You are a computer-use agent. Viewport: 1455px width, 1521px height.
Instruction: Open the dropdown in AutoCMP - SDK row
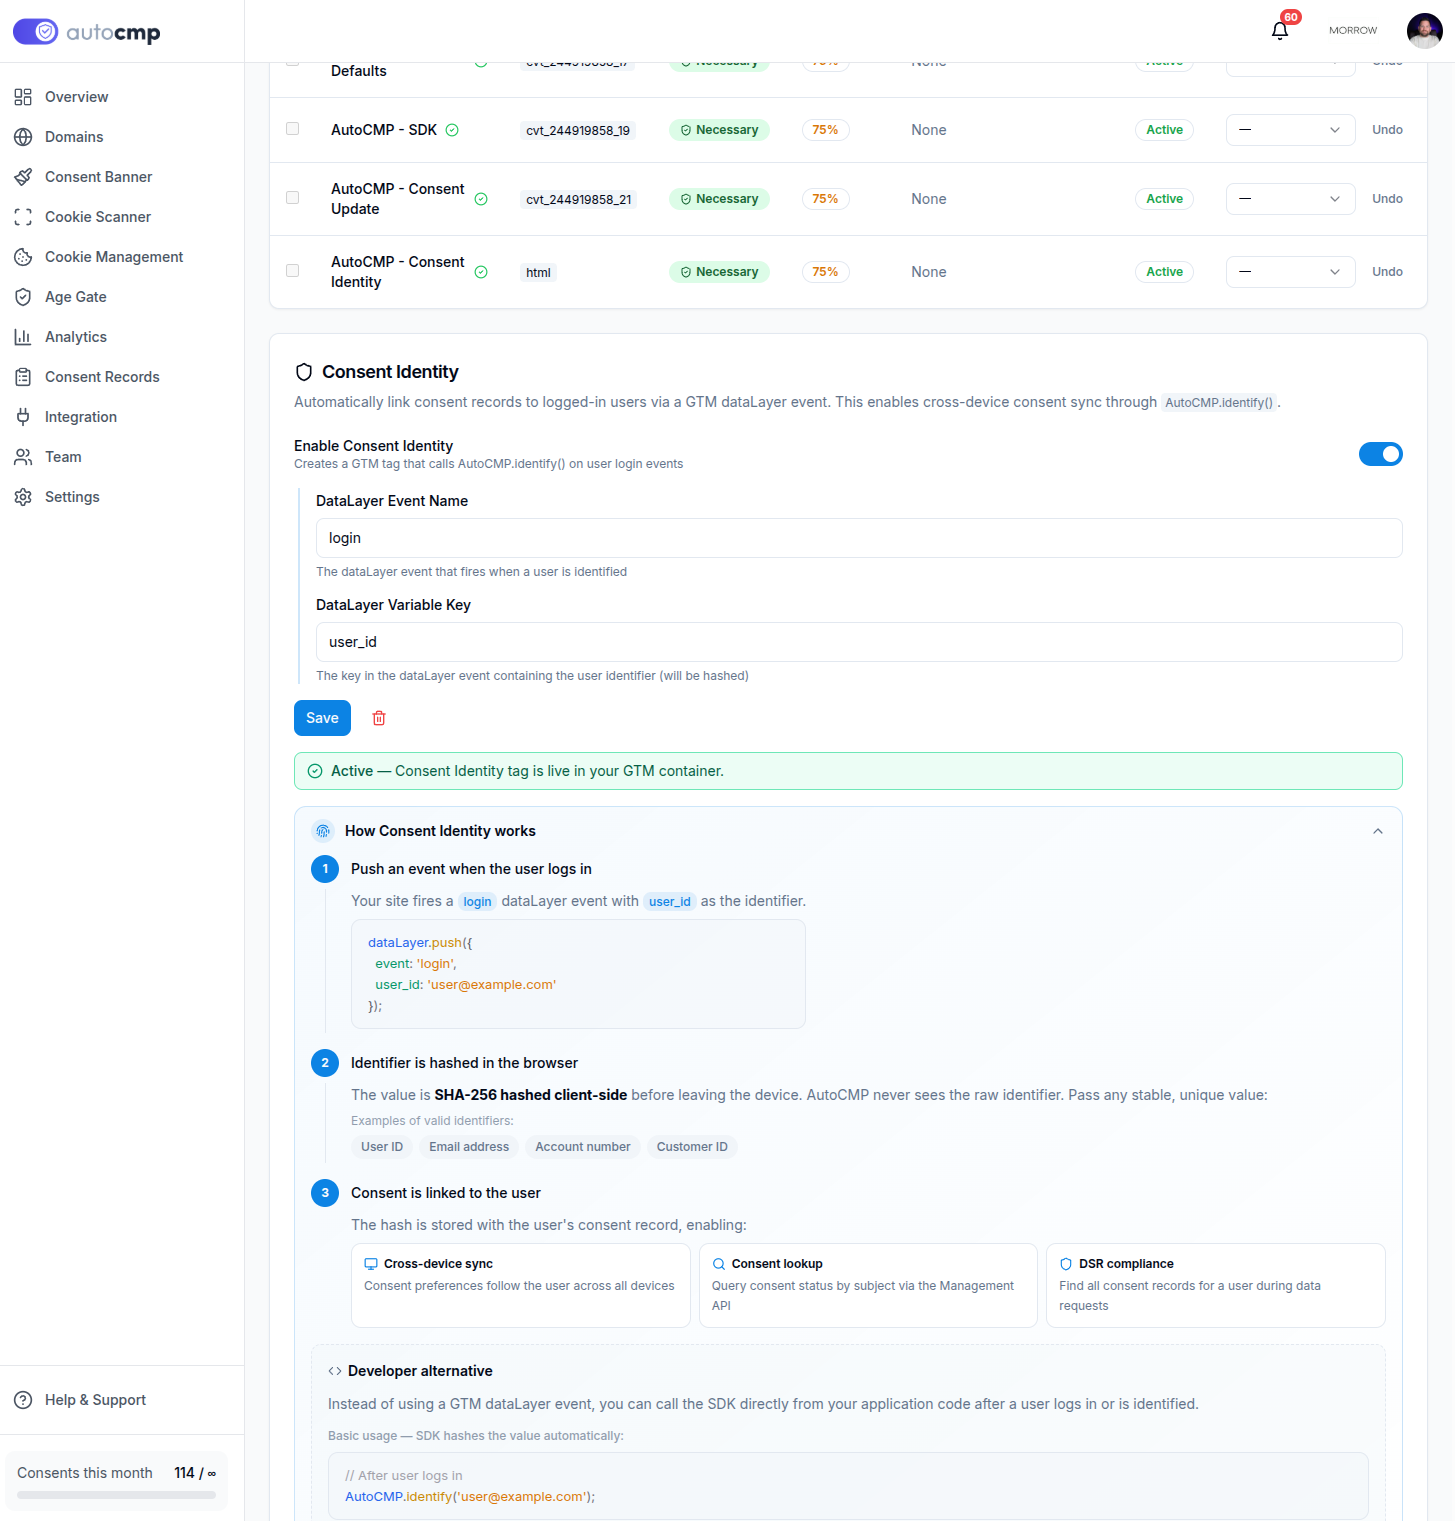[1290, 130]
